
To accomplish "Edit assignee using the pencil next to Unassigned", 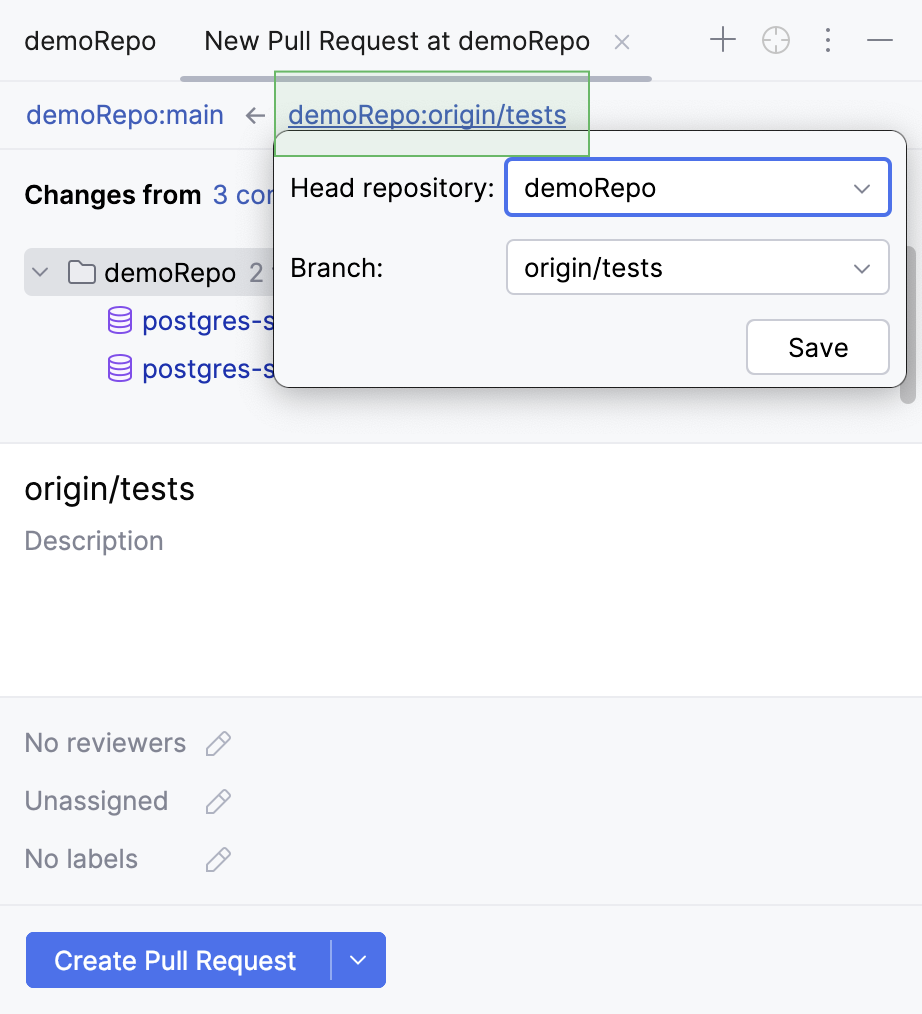I will (x=218, y=801).
